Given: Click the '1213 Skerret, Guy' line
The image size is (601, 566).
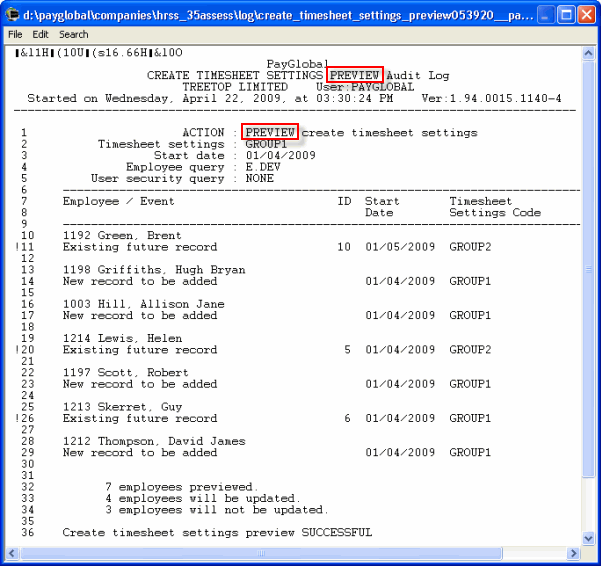Looking at the screenshot, I should tap(122, 407).
